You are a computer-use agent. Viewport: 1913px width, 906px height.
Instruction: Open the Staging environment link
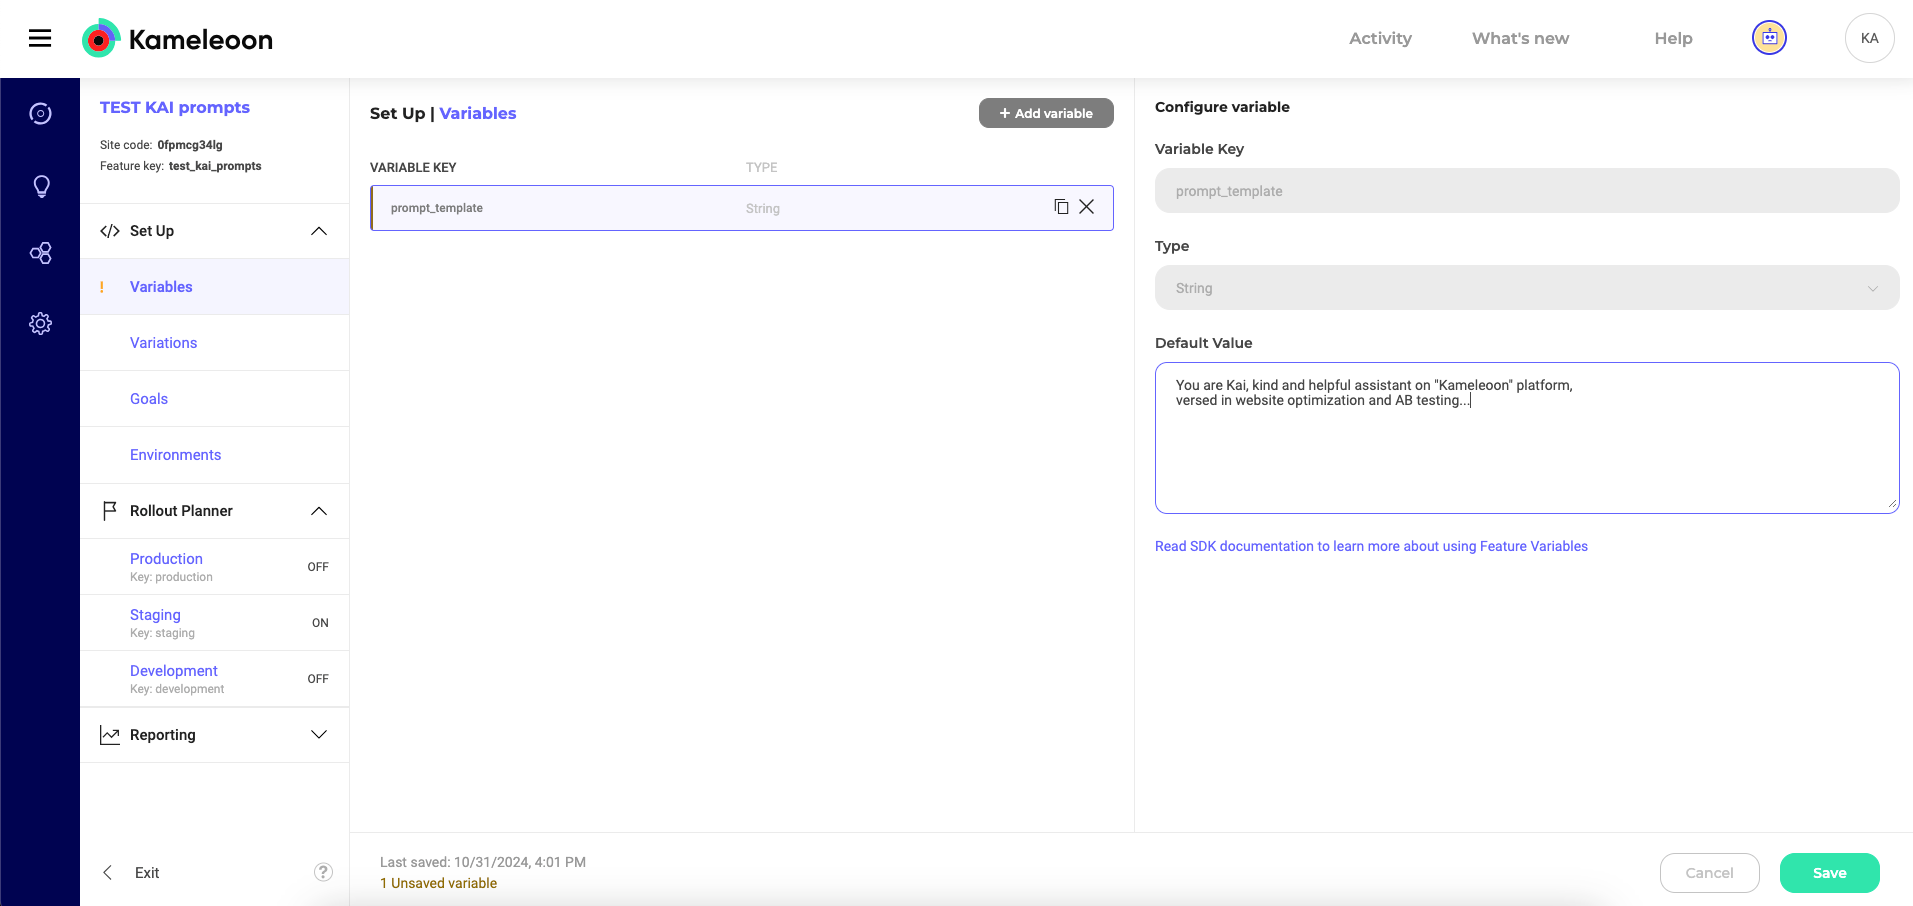pyautogui.click(x=155, y=615)
